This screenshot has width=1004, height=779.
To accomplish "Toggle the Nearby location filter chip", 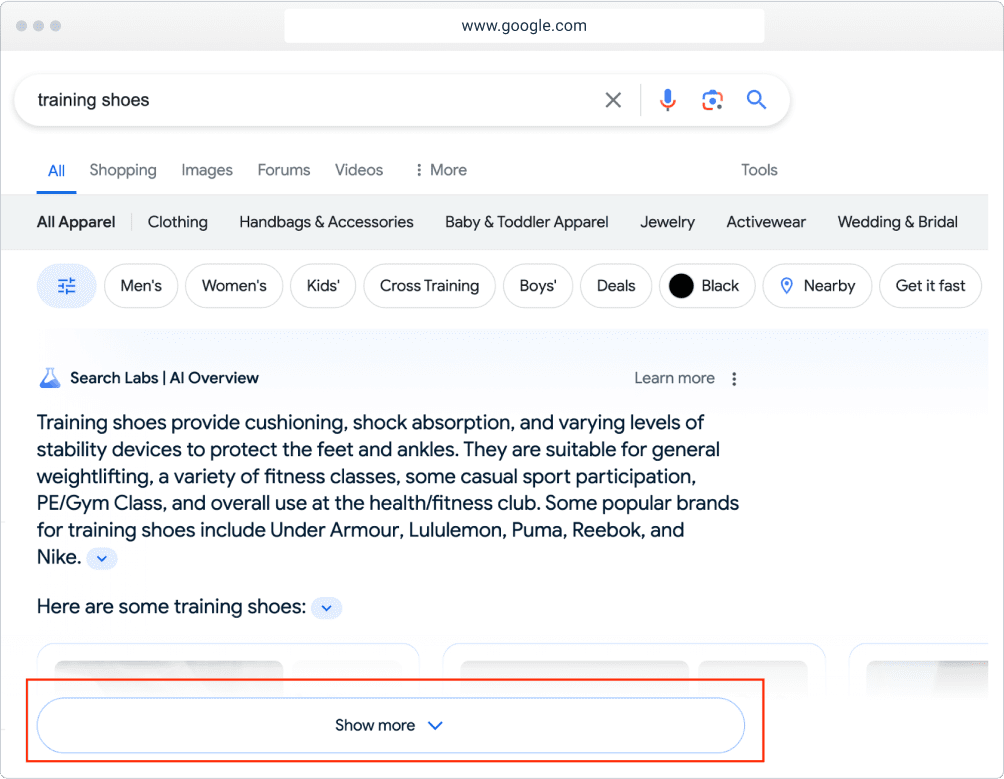I will 817,286.
